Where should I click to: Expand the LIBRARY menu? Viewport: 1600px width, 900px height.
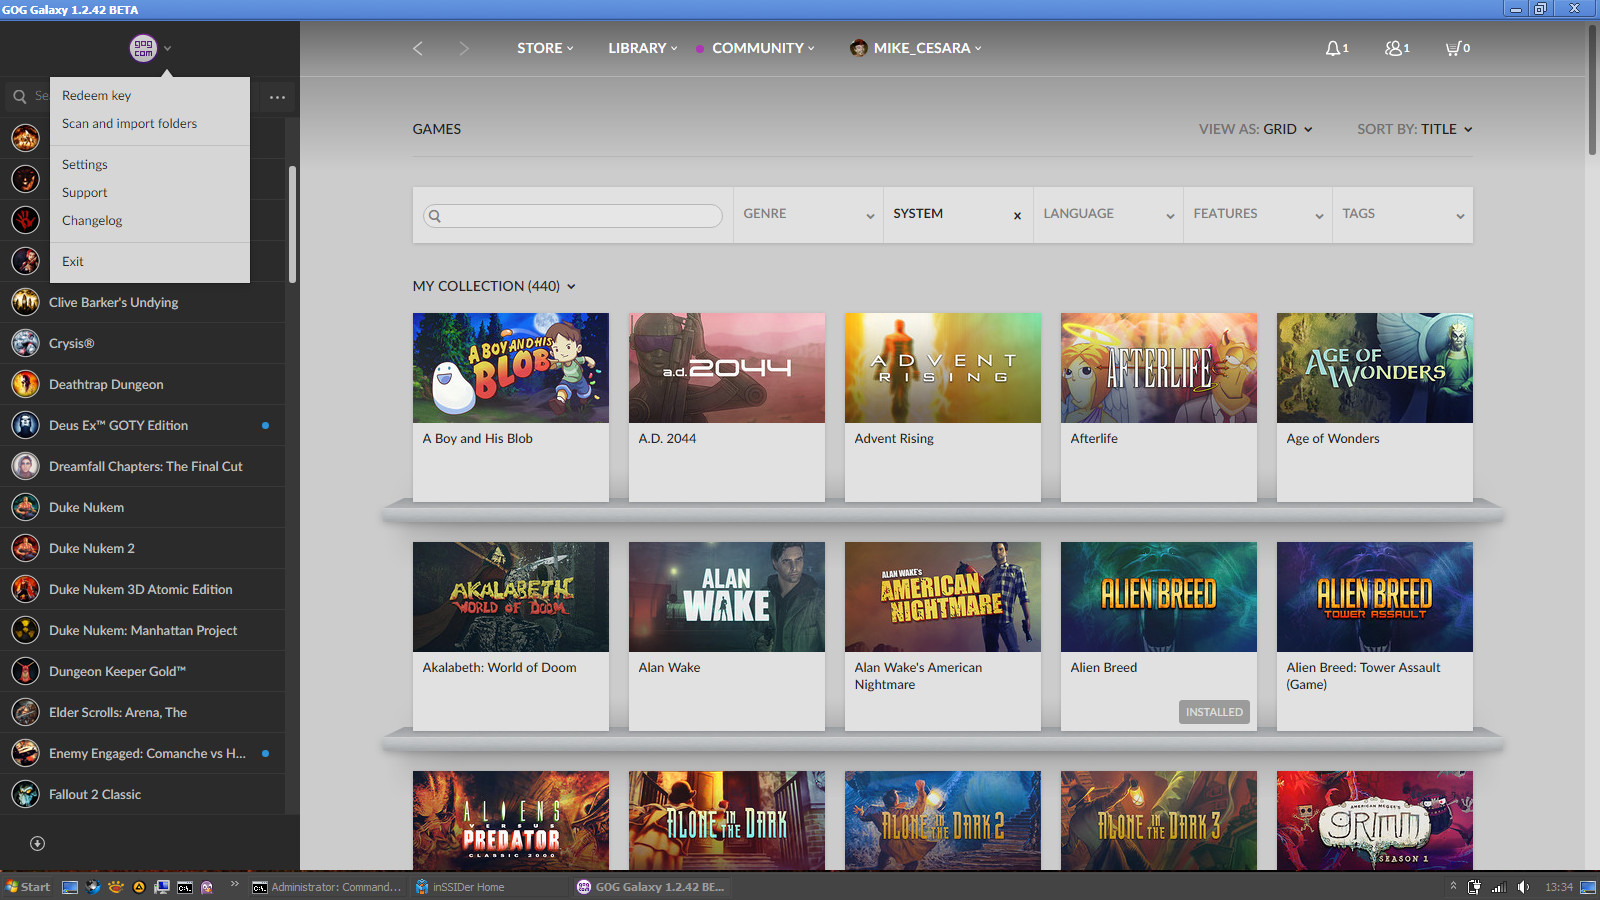click(x=643, y=48)
